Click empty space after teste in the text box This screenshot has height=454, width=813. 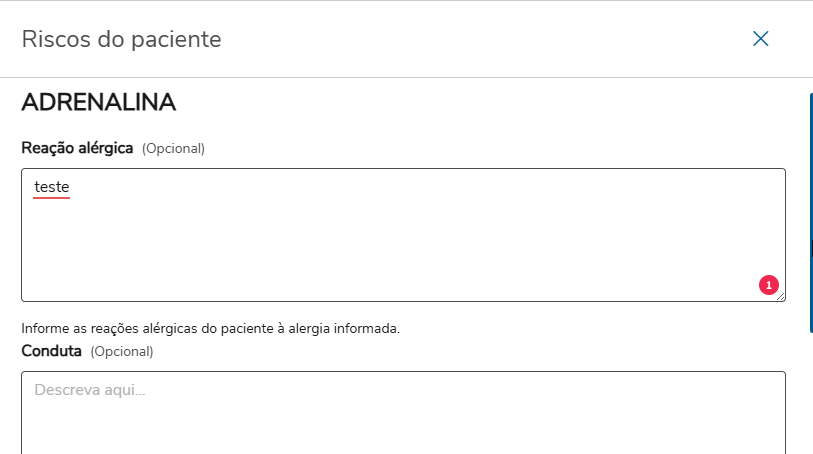(300, 187)
